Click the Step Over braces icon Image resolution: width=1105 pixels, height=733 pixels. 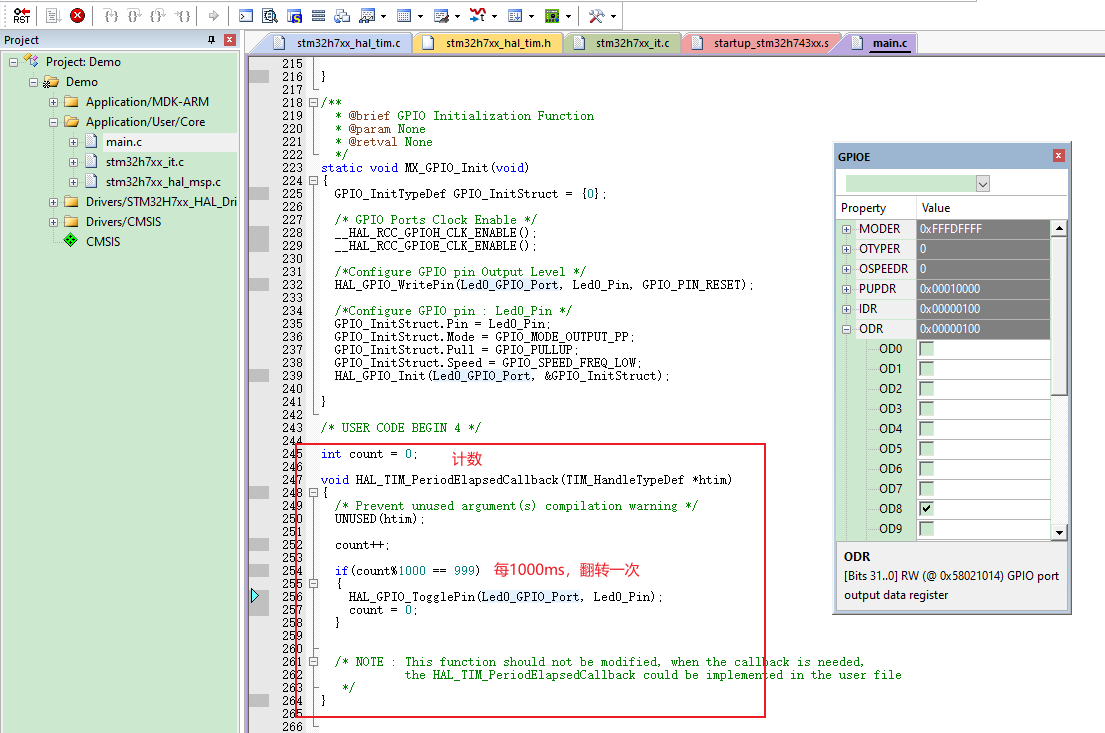(134, 15)
